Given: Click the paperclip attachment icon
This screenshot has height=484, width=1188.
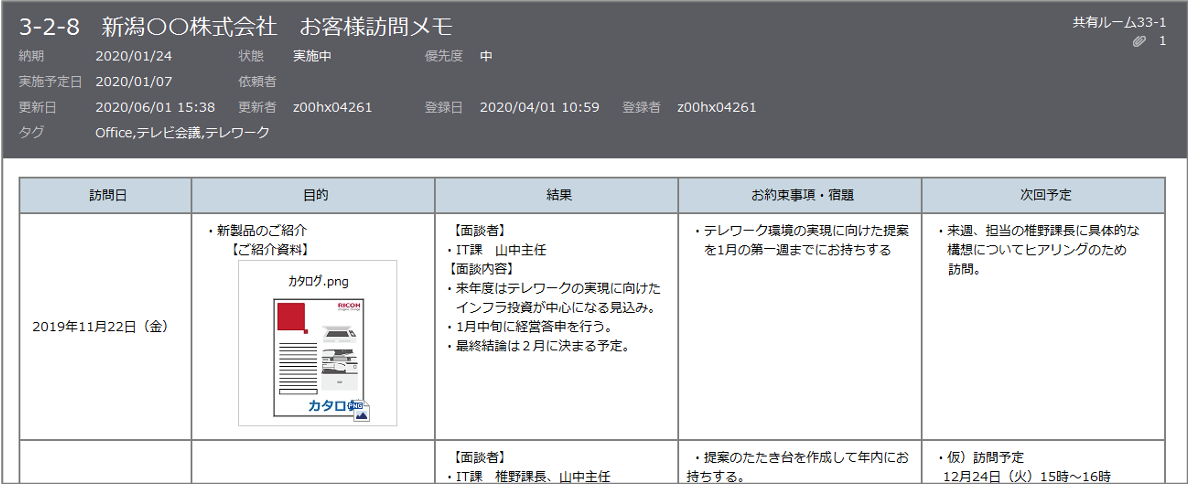Looking at the screenshot, I should click(1138, 42).
